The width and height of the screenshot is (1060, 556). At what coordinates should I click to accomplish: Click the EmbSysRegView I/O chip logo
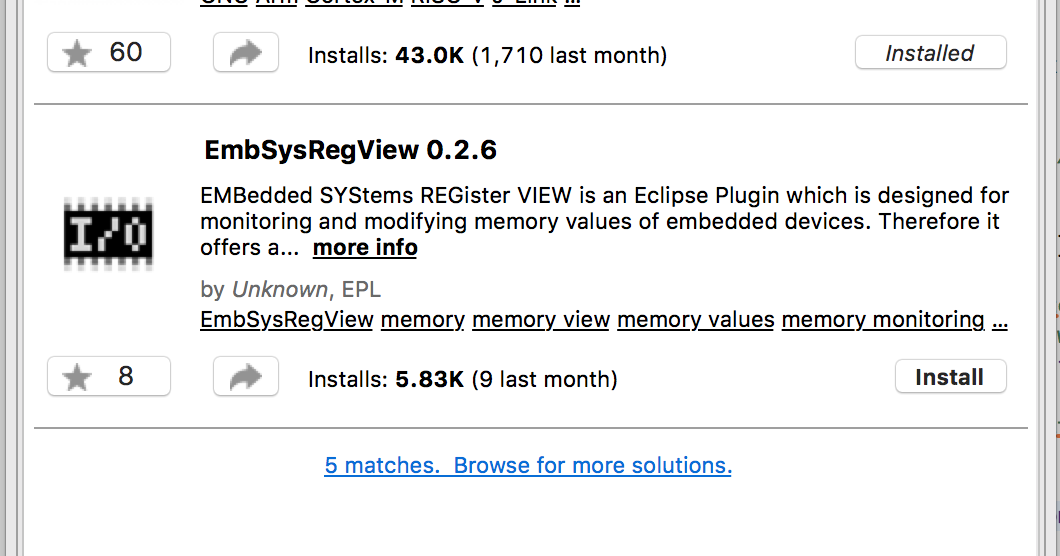pos(108,233)
